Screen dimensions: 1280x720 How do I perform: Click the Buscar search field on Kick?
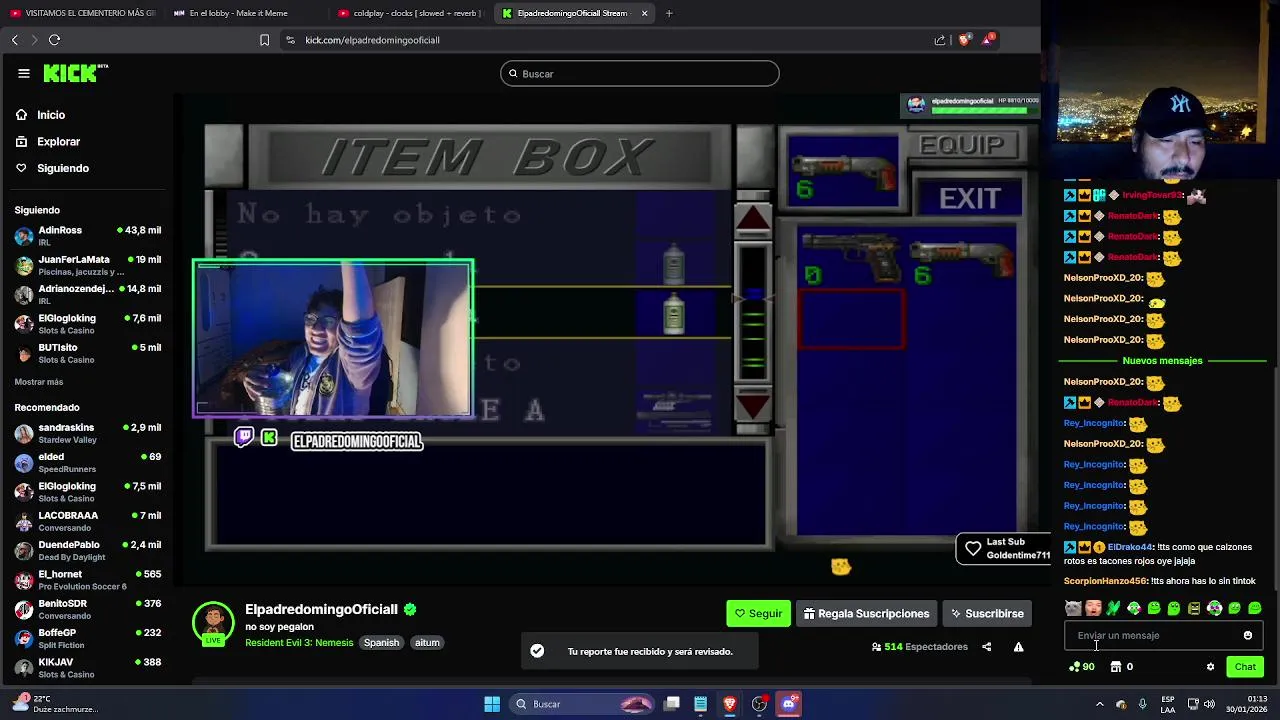point(639,74)
